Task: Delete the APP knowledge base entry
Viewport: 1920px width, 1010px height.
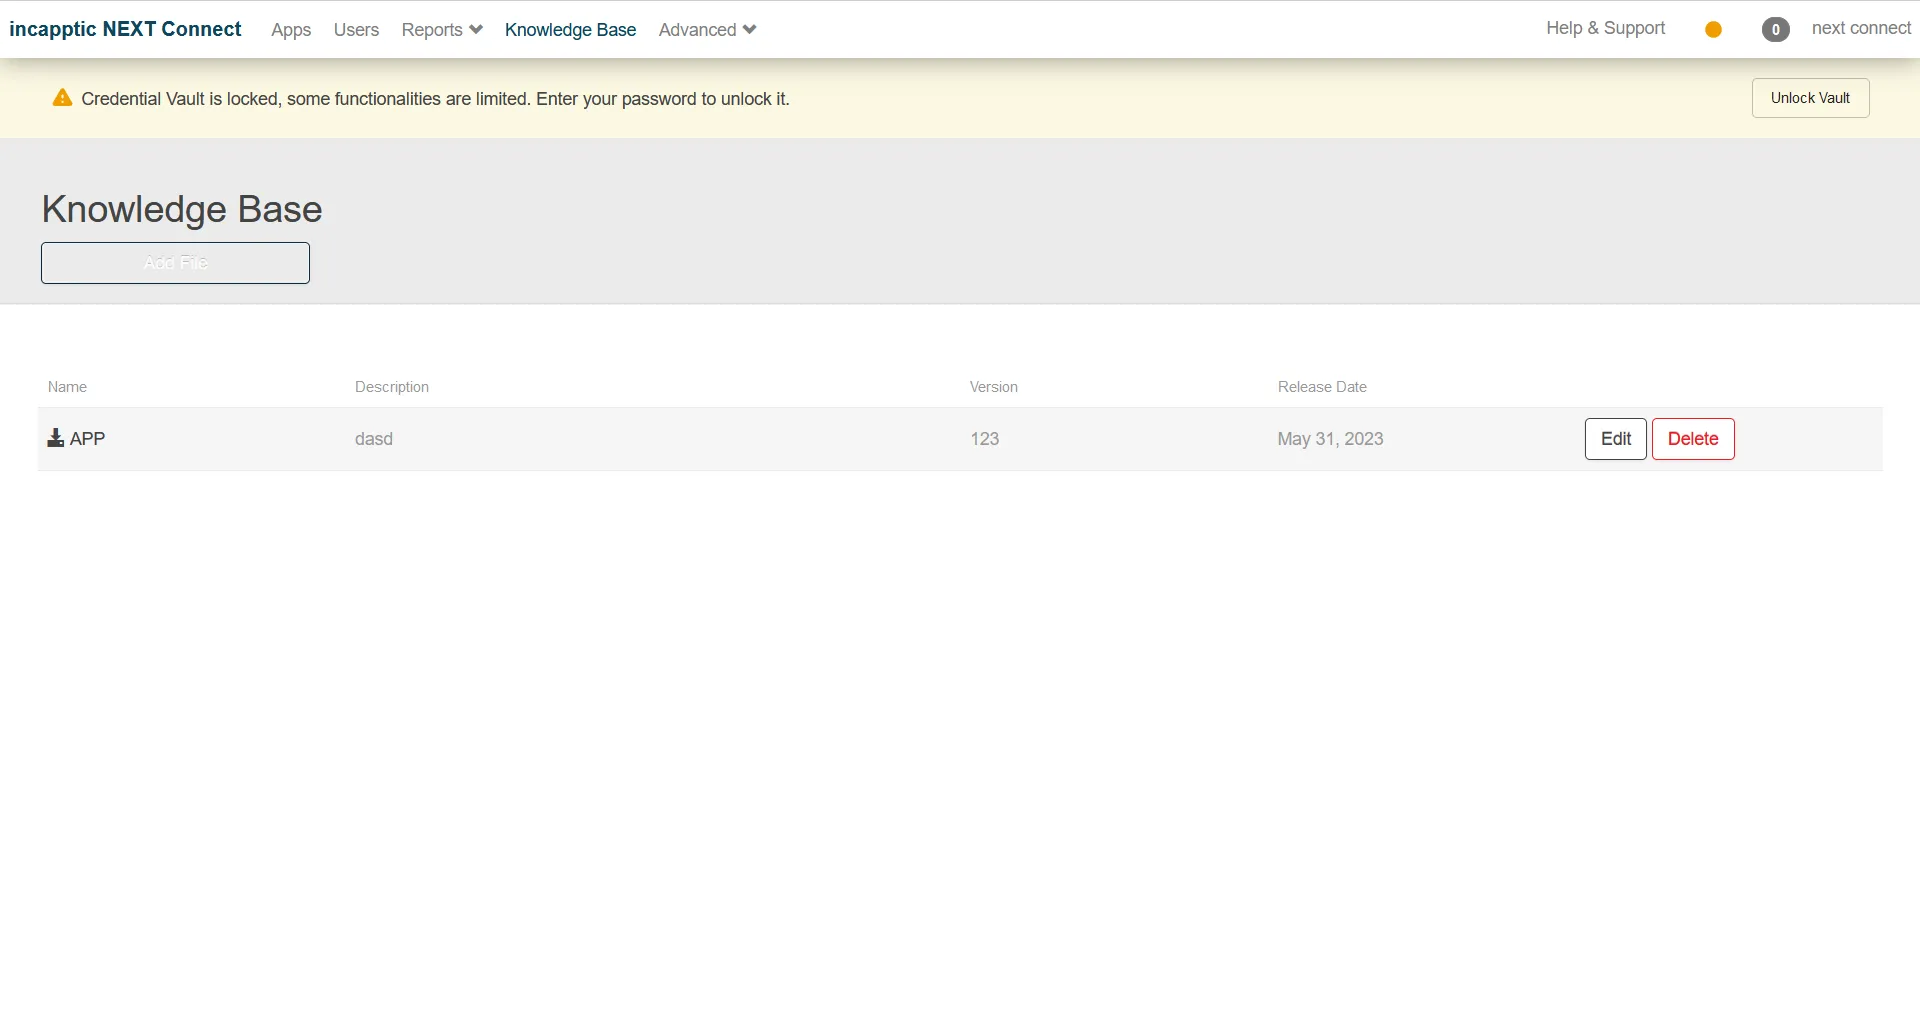Action: point(1693,439)
